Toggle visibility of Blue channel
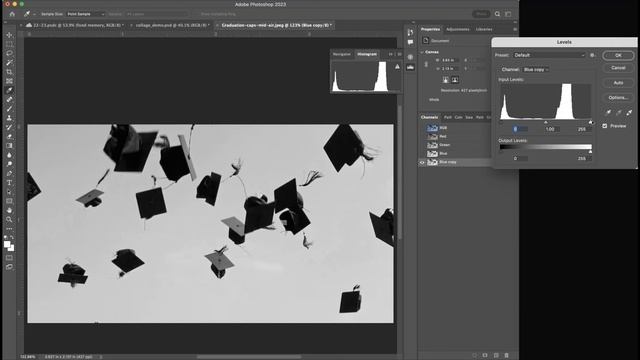Screen dimensions: 640x360 click(422, 153)
